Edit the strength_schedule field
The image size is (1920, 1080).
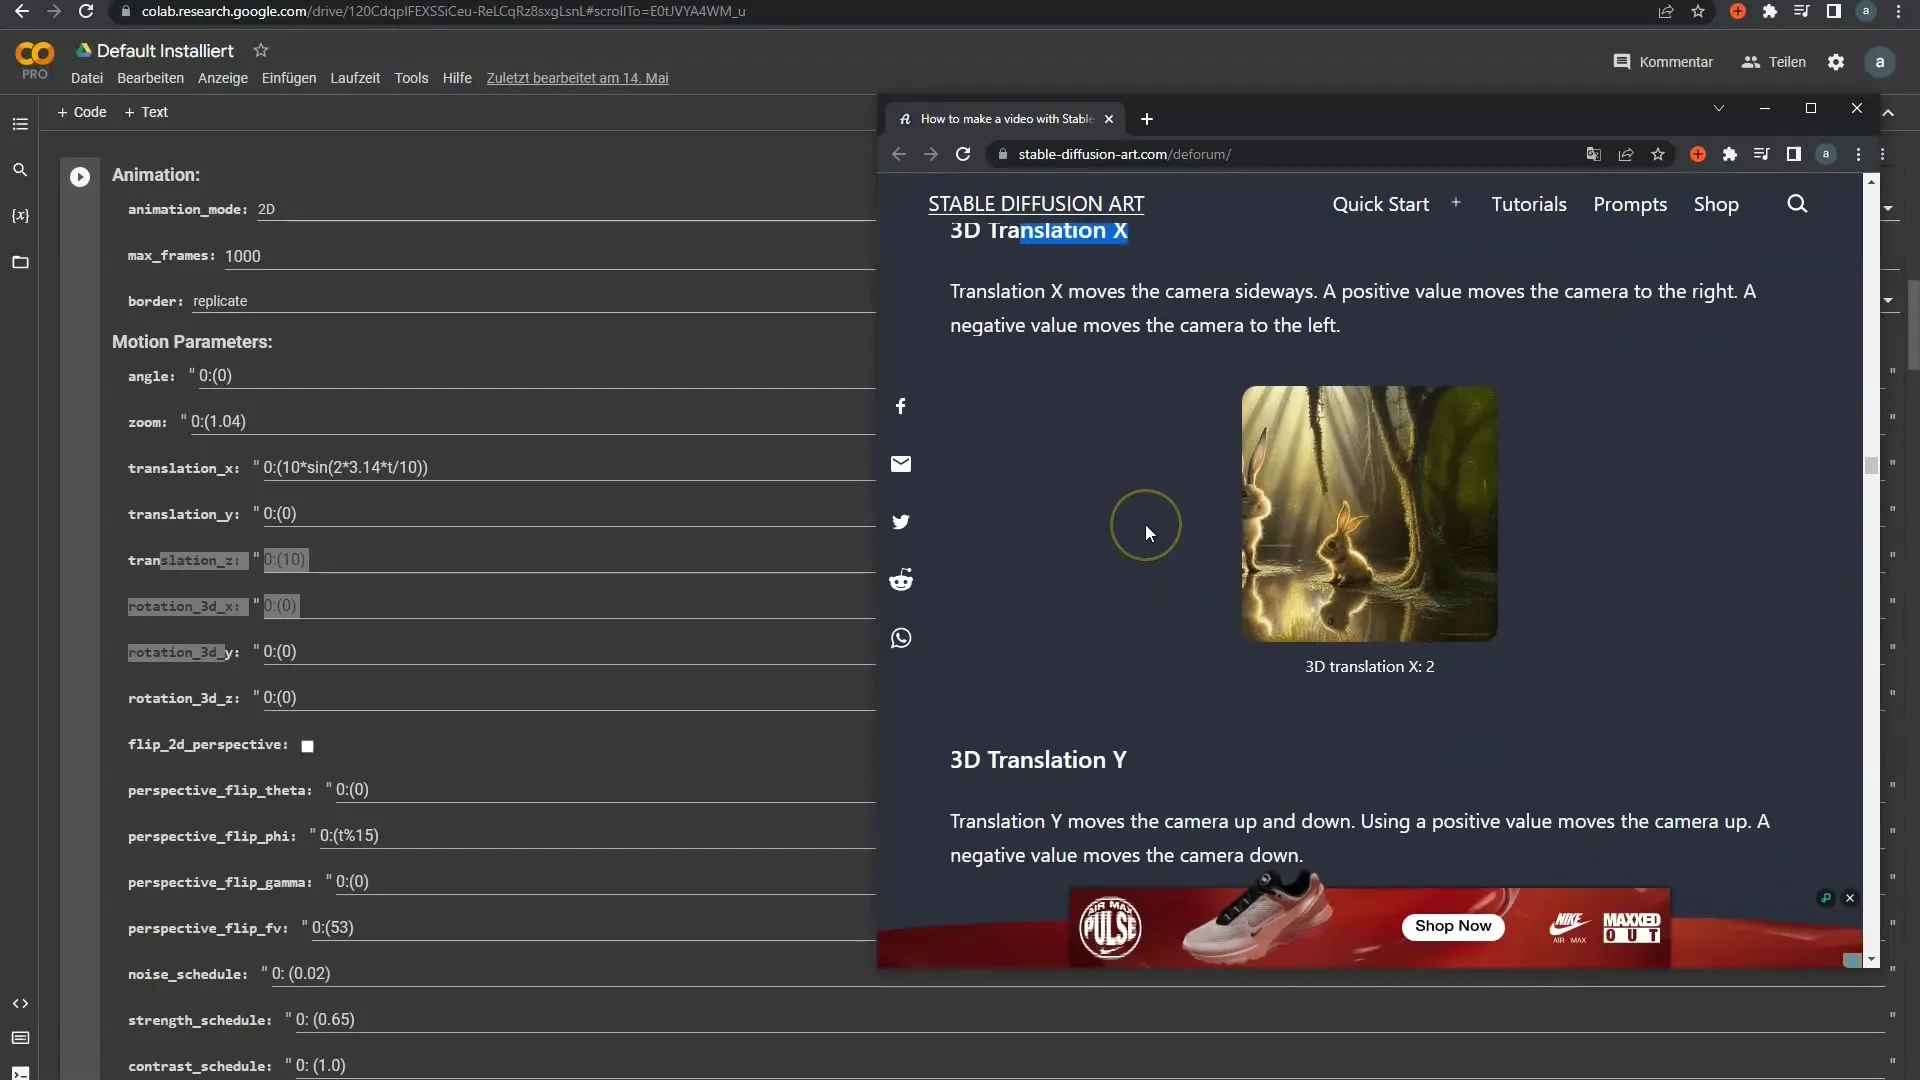(1089, 1020)
